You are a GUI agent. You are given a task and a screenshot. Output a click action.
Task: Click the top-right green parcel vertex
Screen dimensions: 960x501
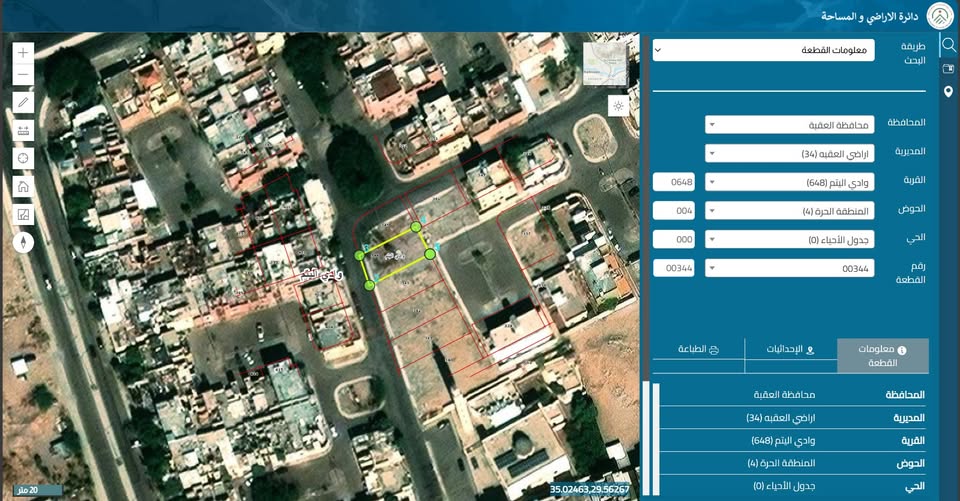[x=416, y=227]
